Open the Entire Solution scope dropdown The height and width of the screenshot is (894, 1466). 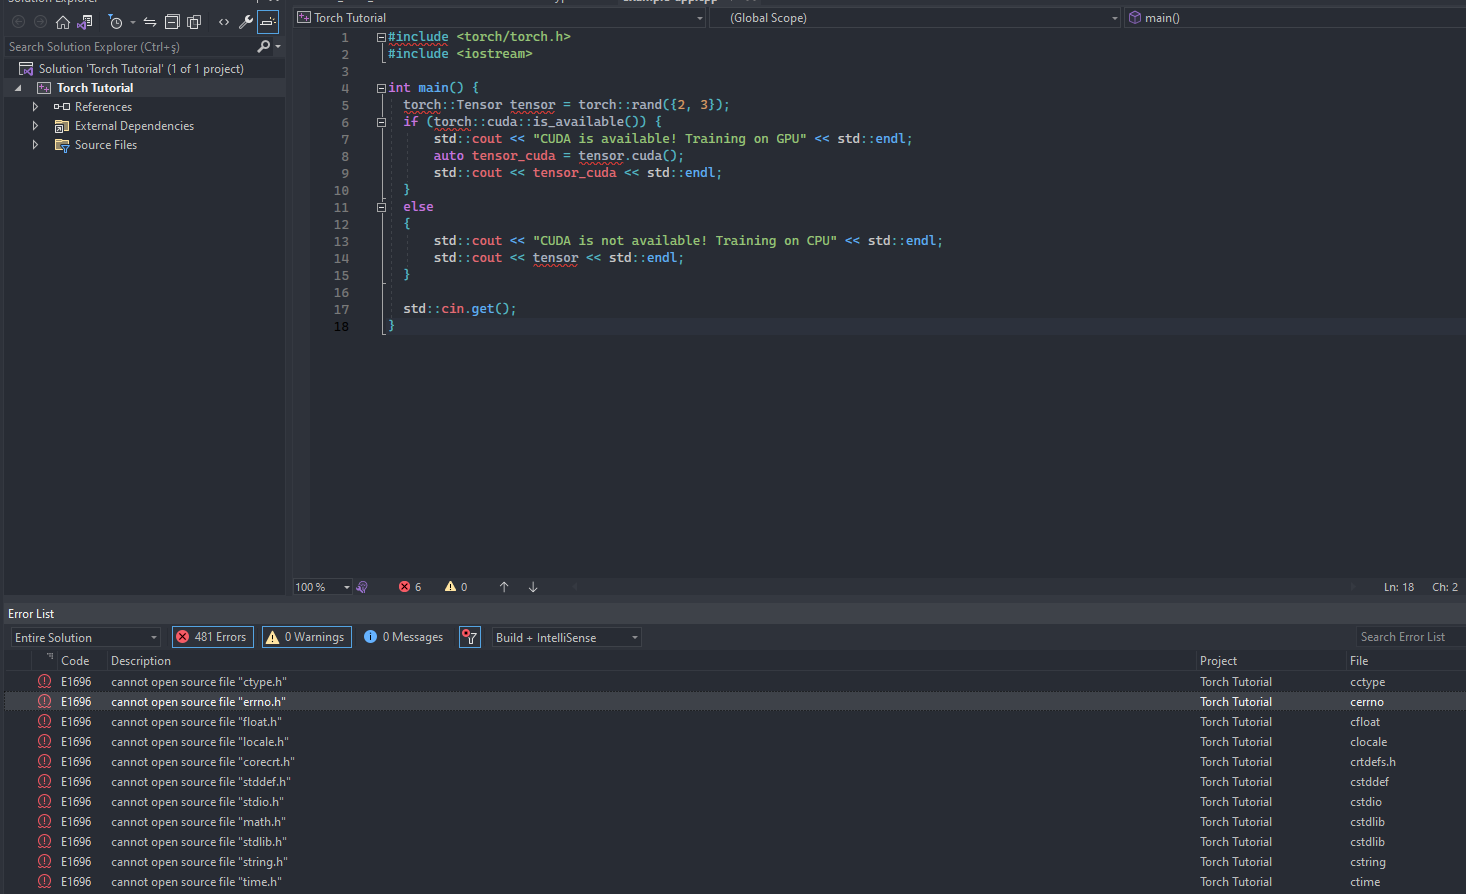(85, 637)
